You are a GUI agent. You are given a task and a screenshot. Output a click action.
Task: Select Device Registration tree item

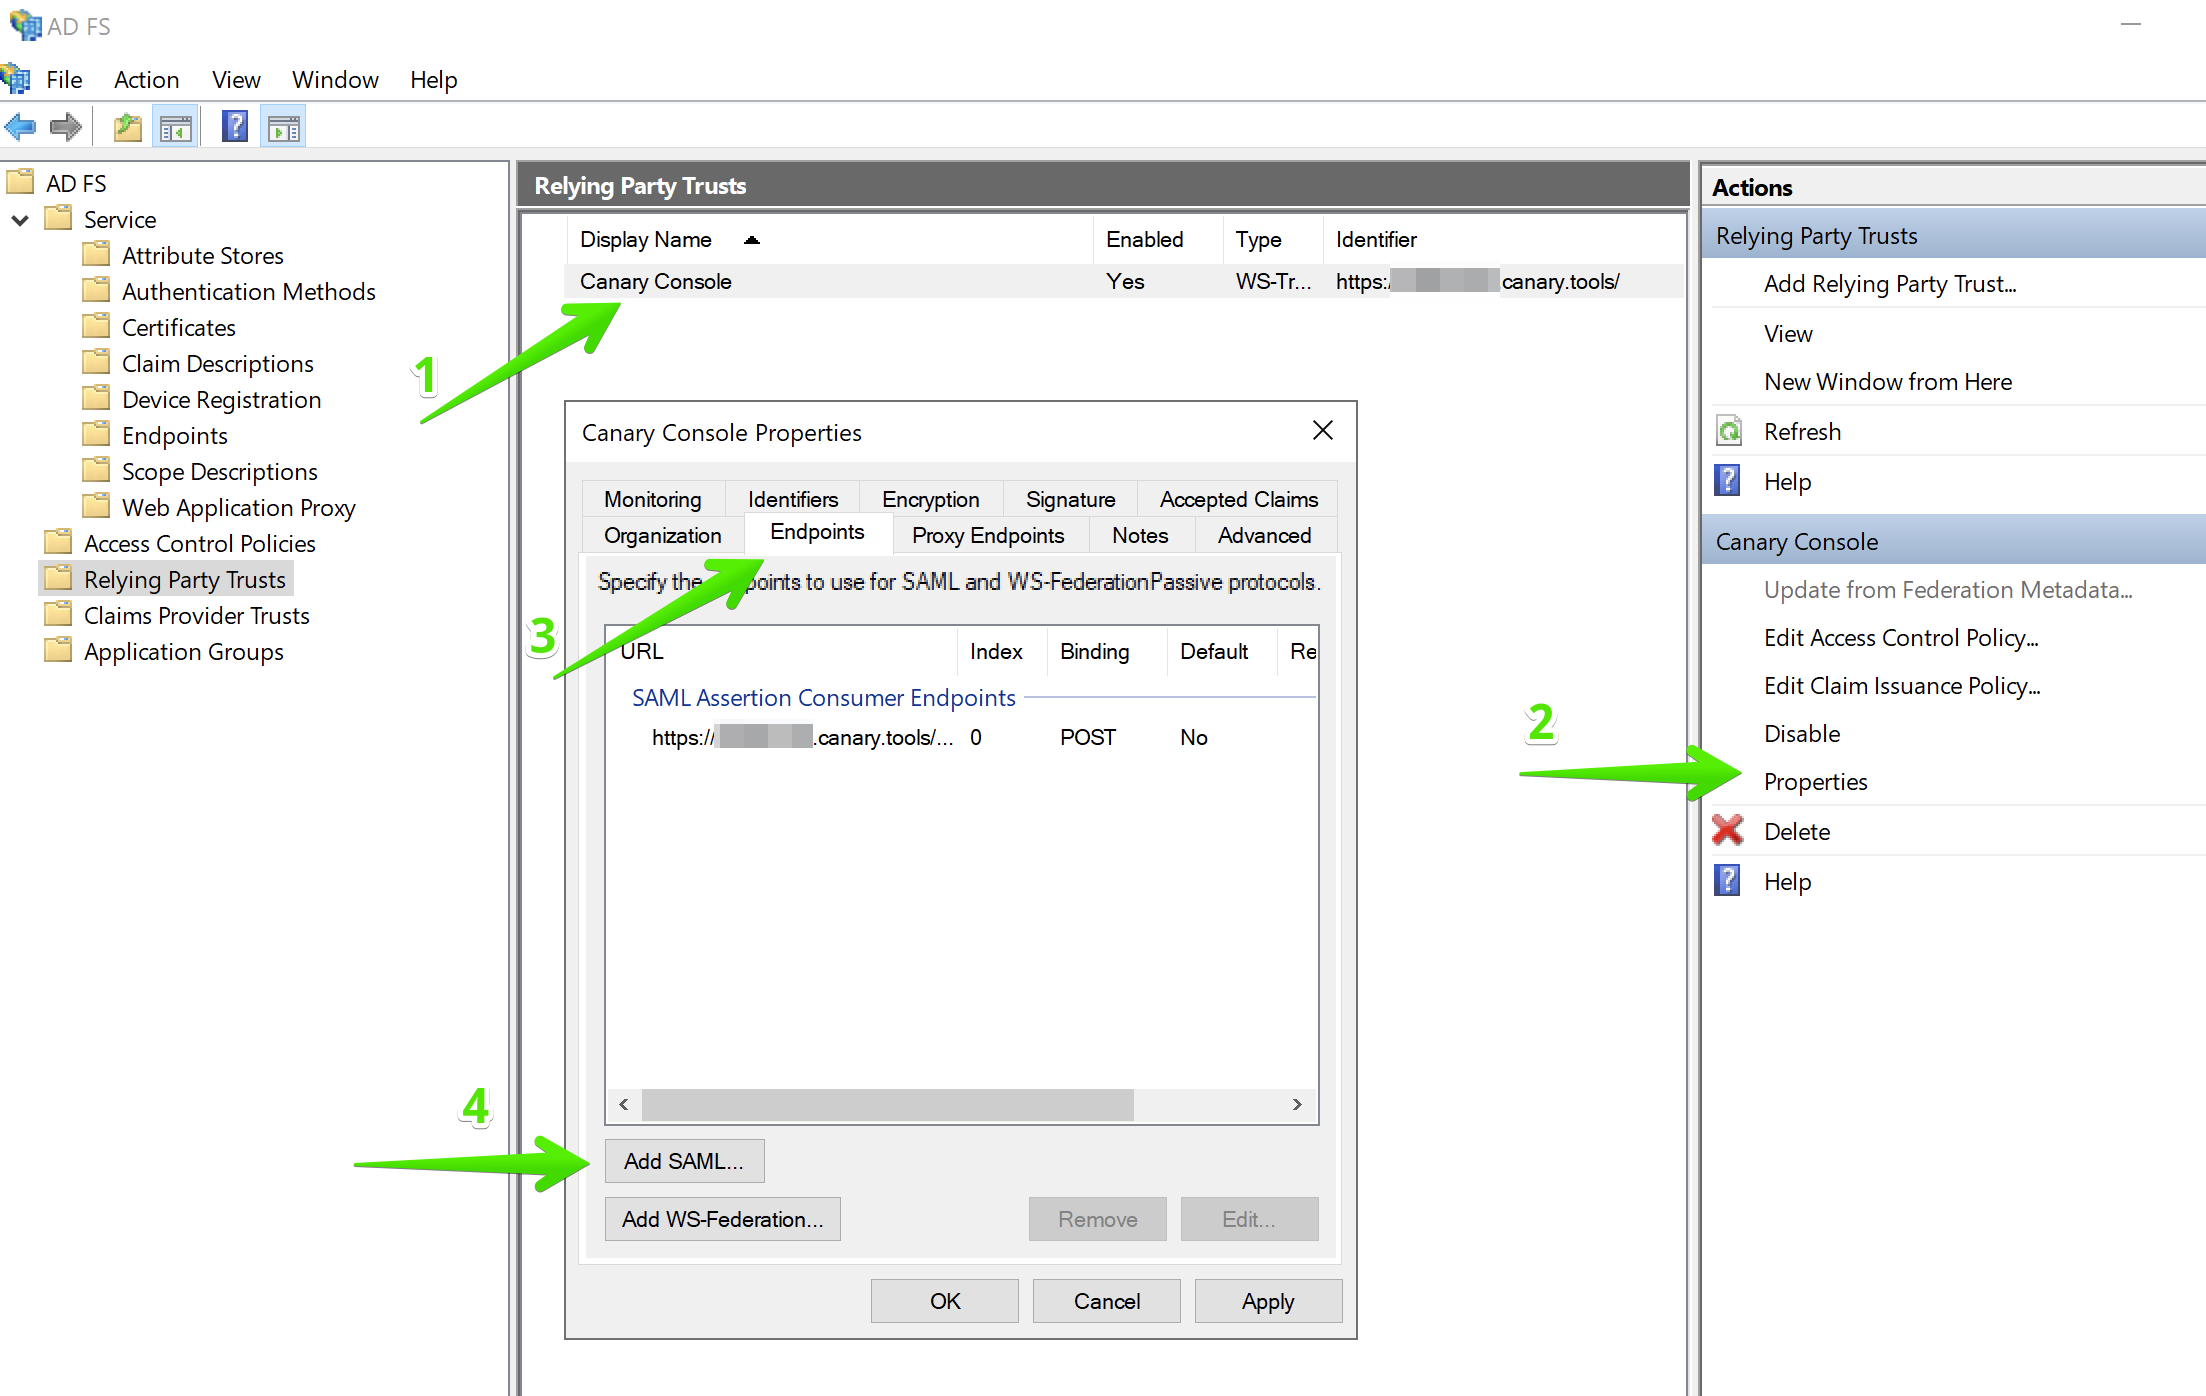pos(221,399)
